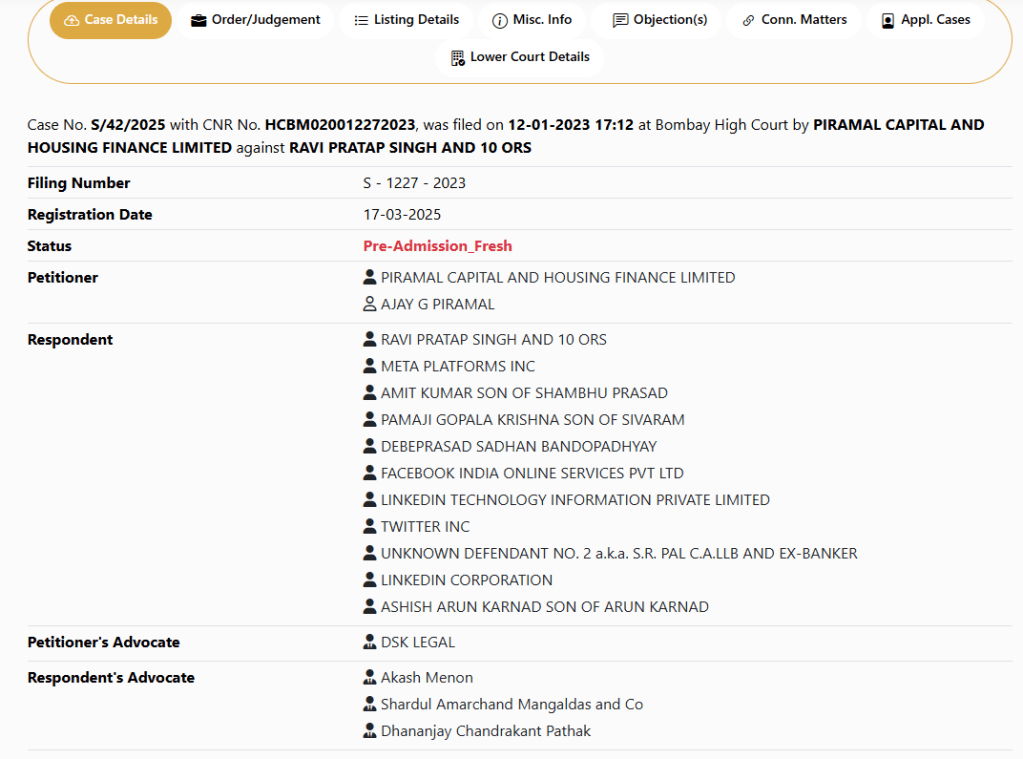Click person icon next to META PLATFORMS INC
Viewport: 1023px width, 759px height.
pos(370,366)
